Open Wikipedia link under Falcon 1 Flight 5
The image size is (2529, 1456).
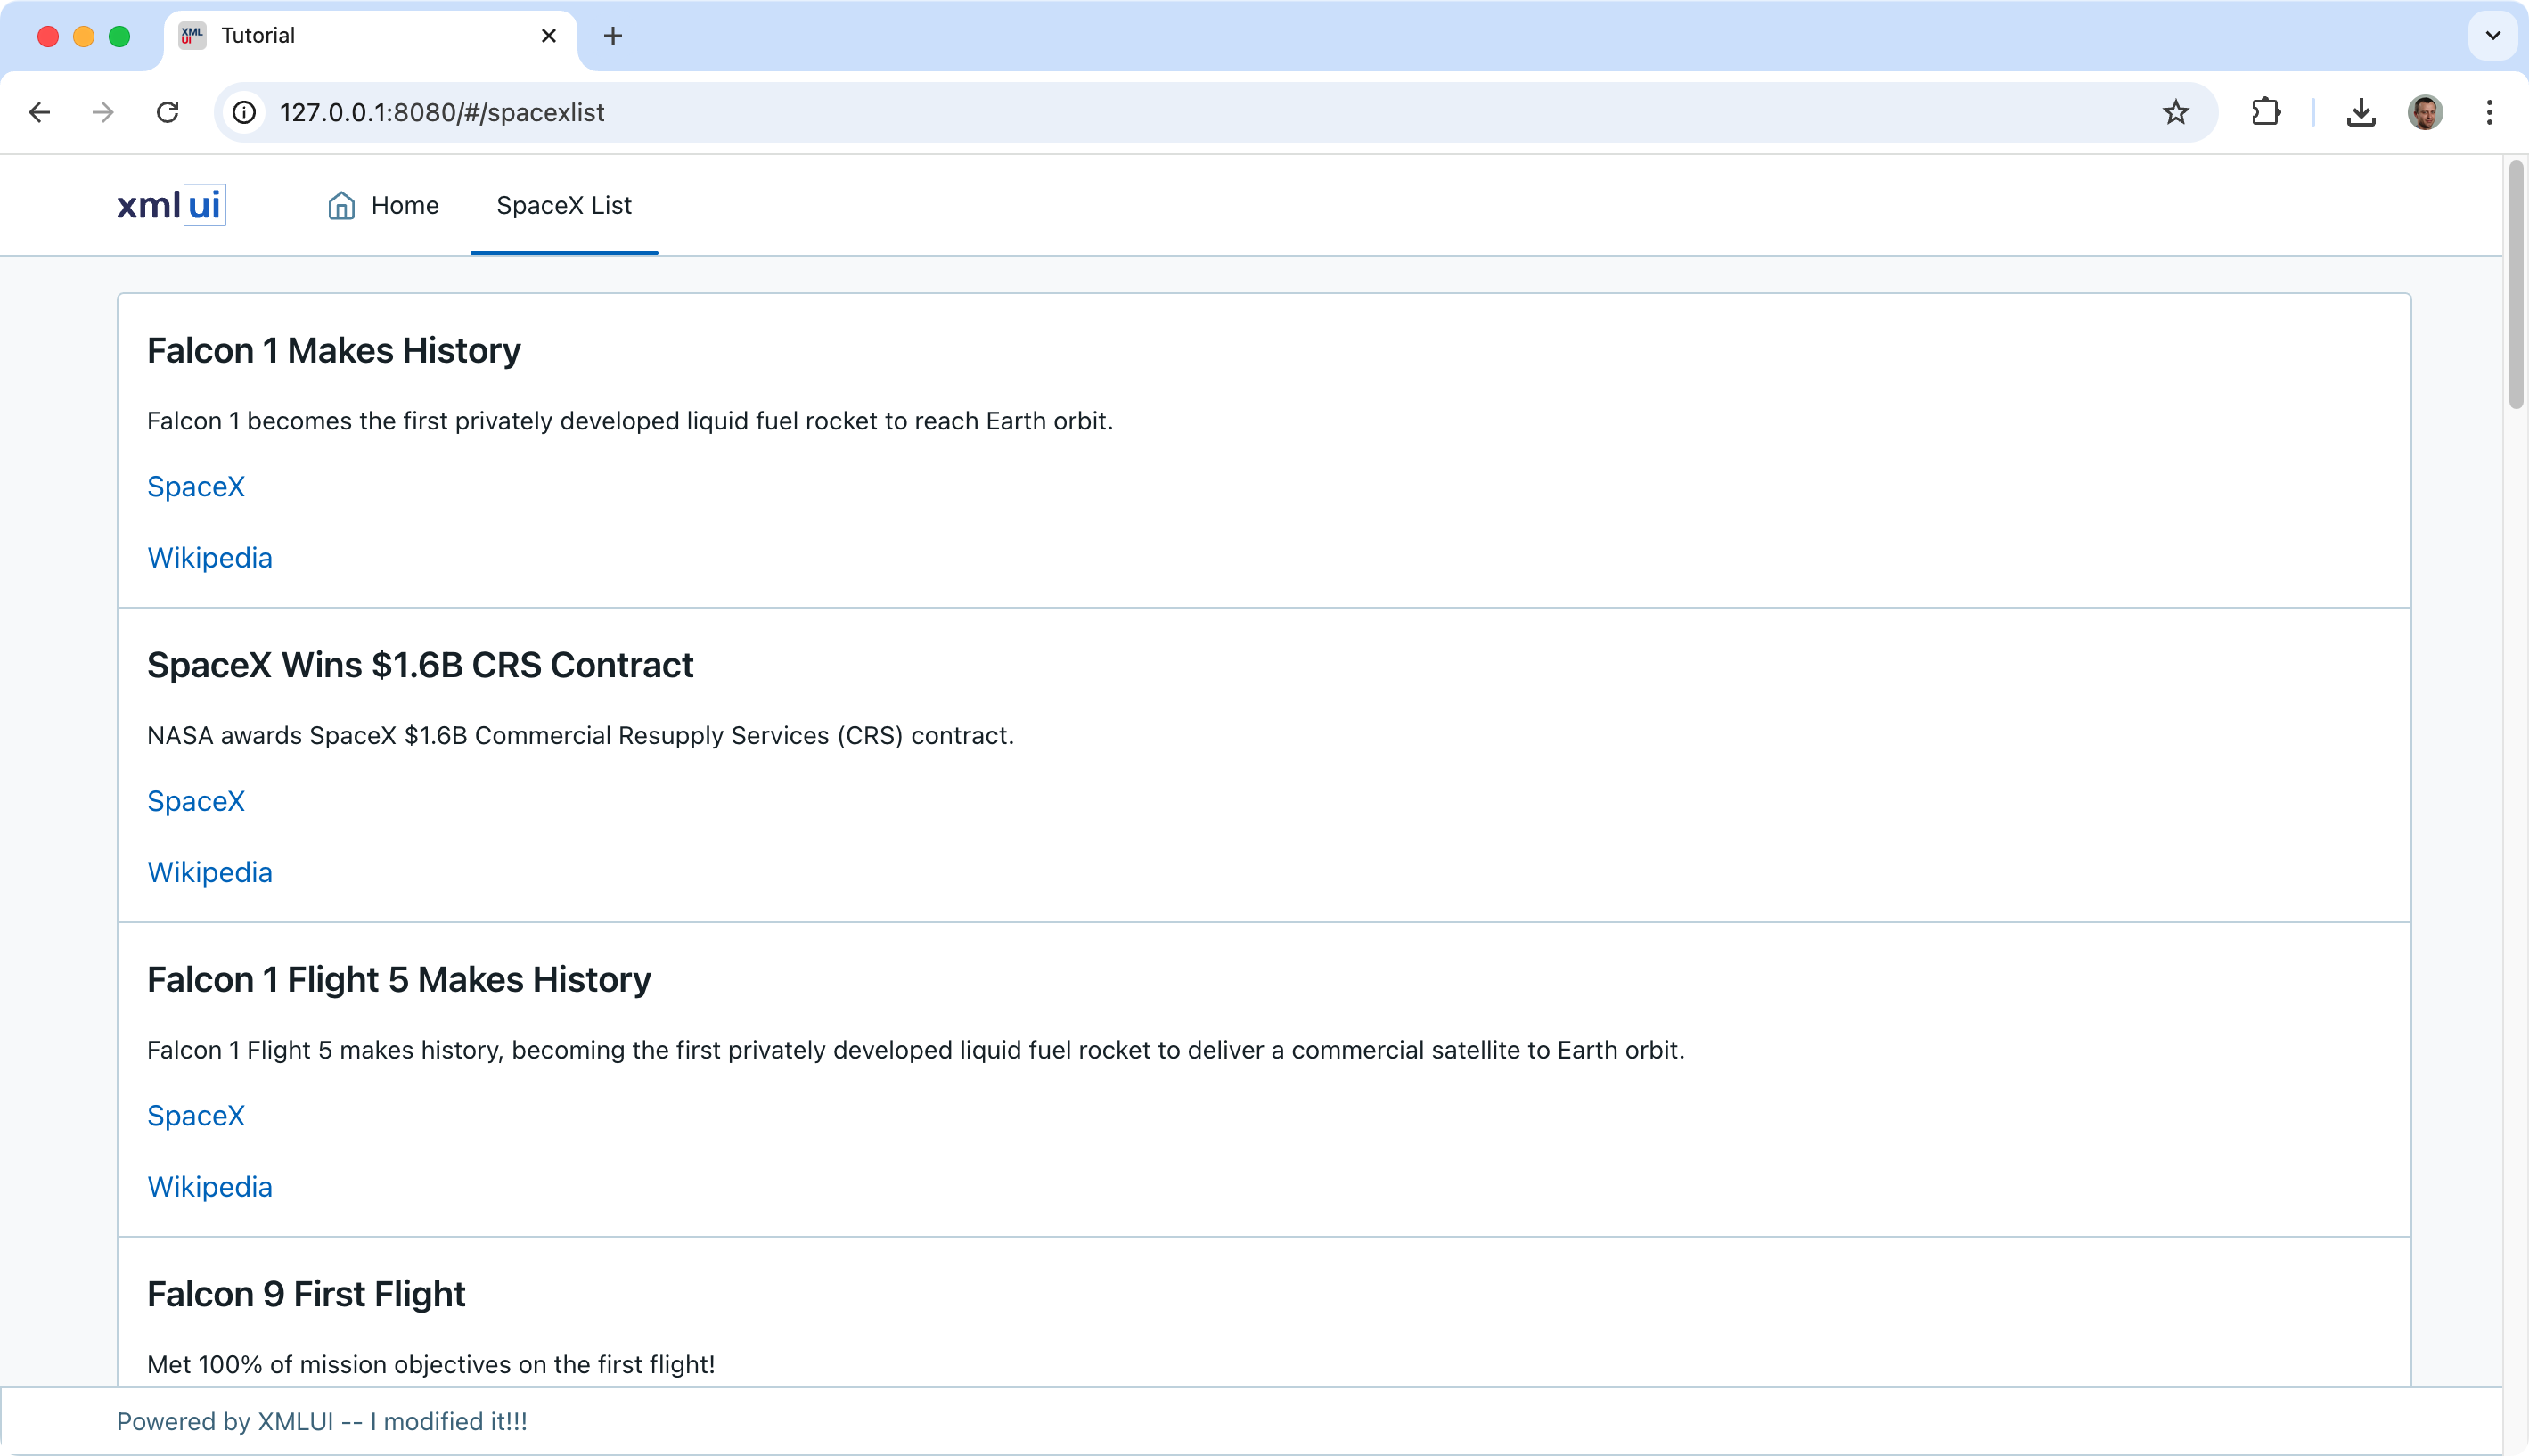pos(209,1186)
